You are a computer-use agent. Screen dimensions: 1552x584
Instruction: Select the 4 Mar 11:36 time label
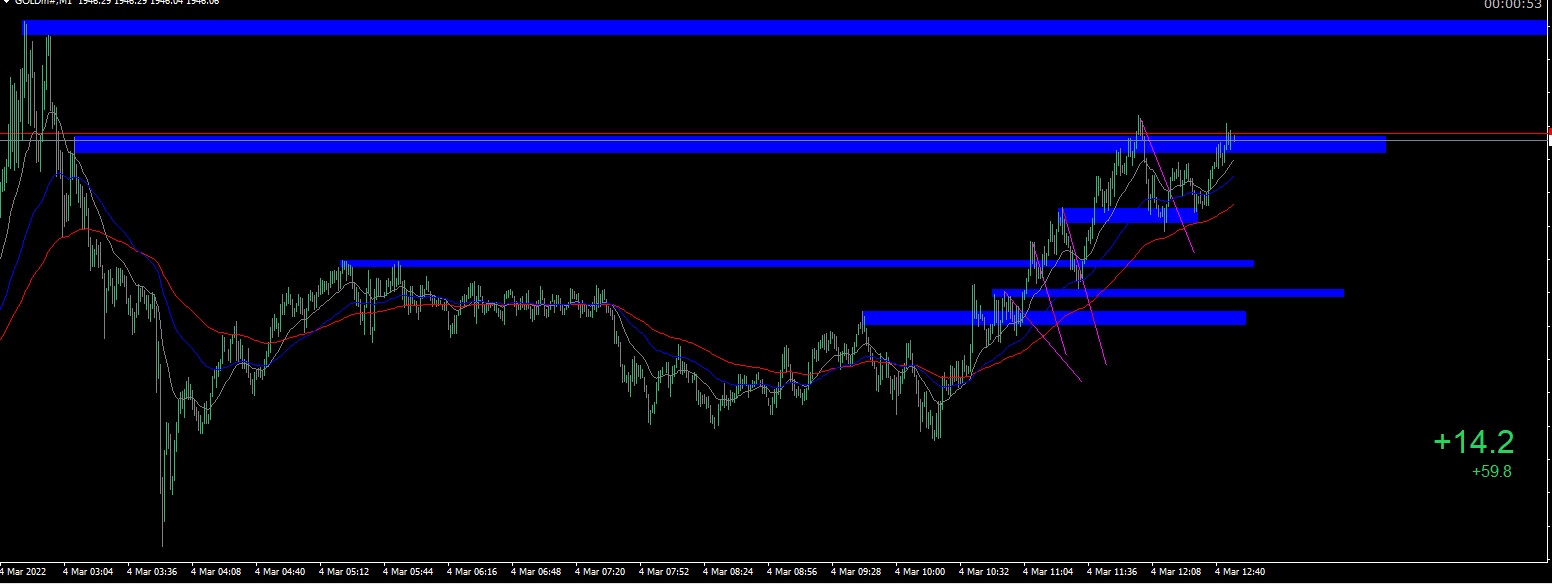[x=1112, y=572]
